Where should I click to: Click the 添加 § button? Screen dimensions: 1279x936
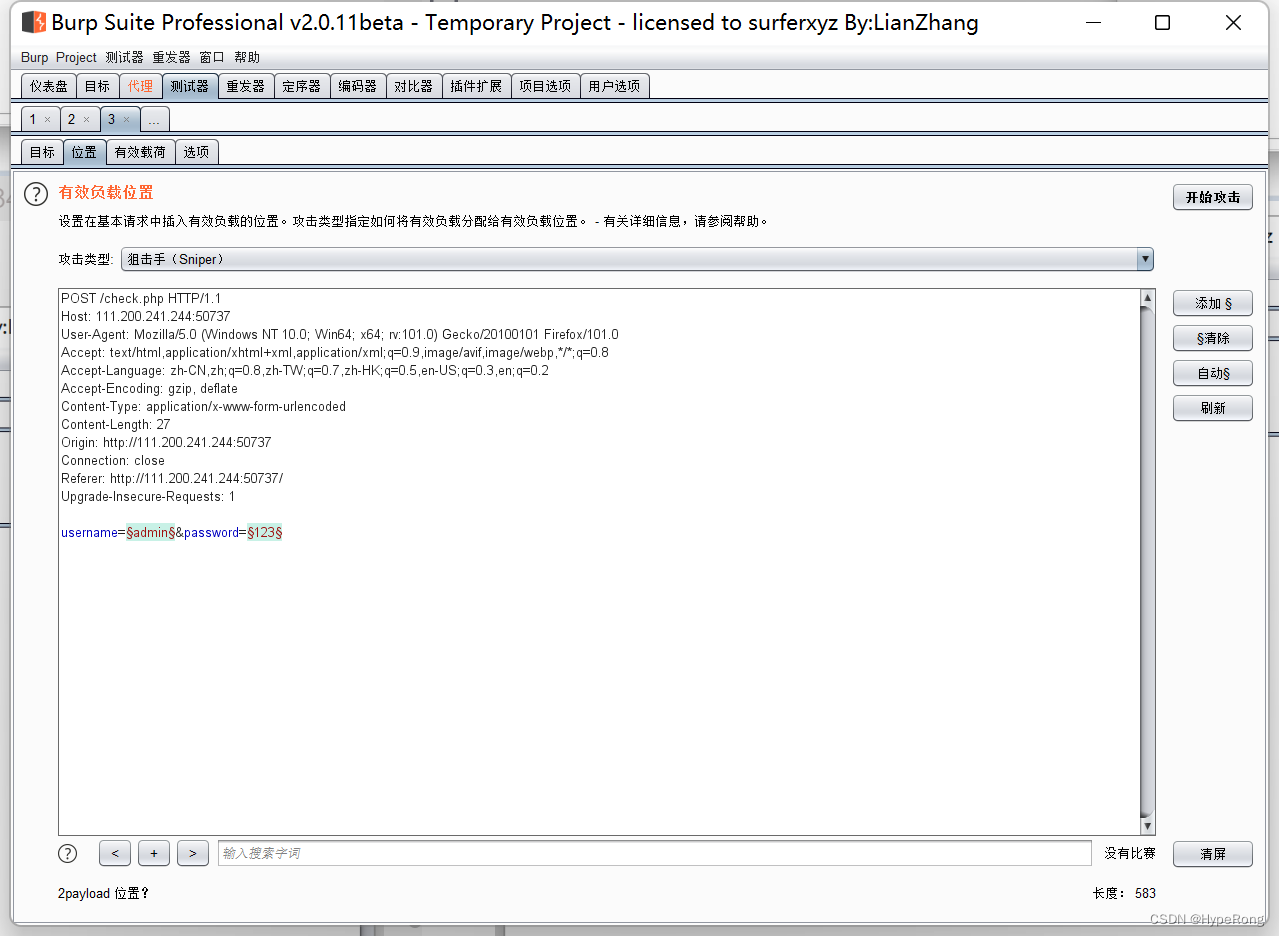pyautogui.click(x=1213, y=303)
